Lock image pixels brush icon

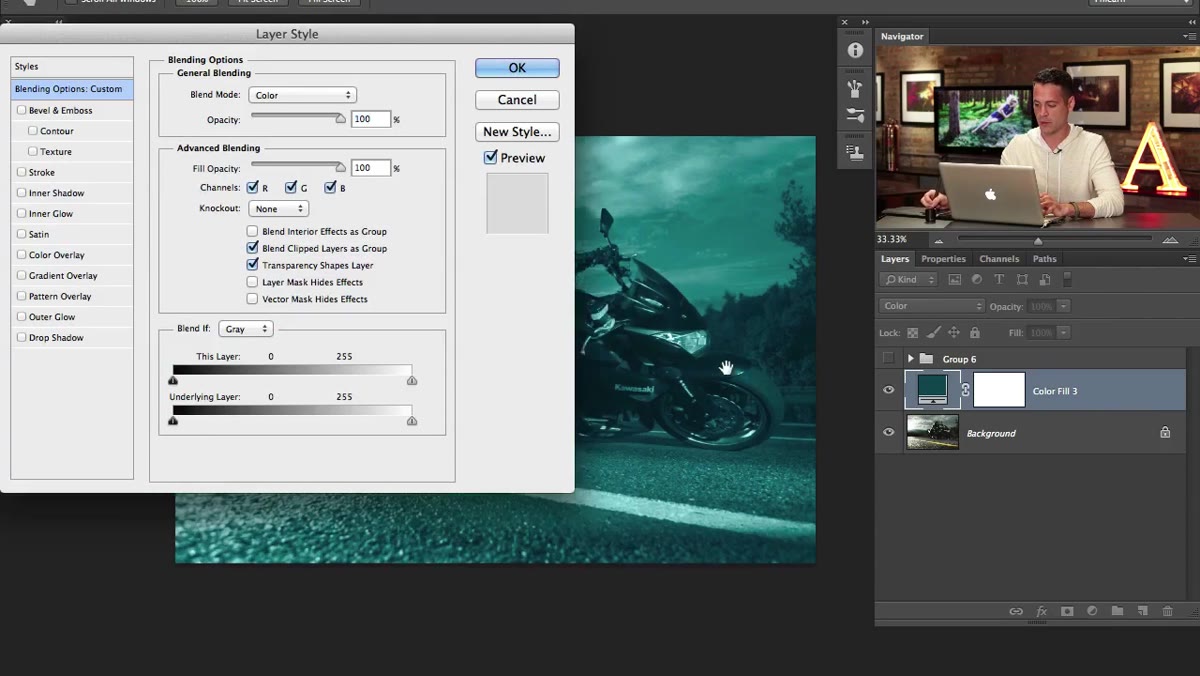point(933,332)
